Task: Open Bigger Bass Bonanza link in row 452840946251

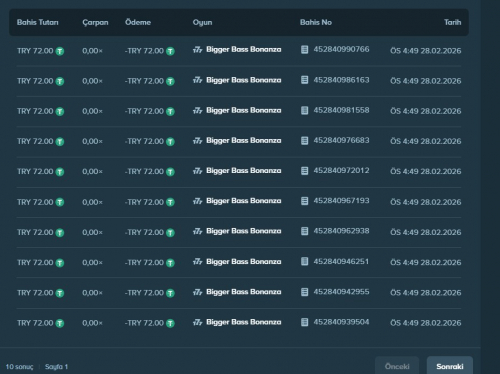Action: (244, 261)
